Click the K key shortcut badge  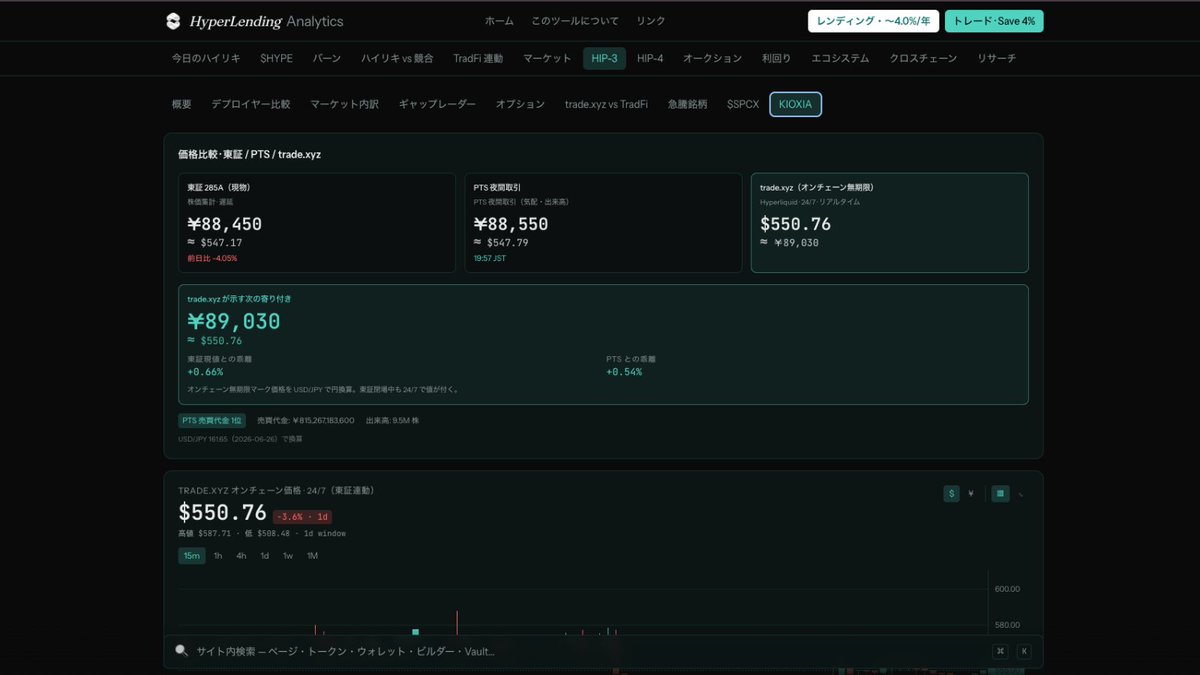coord(1024,651)
